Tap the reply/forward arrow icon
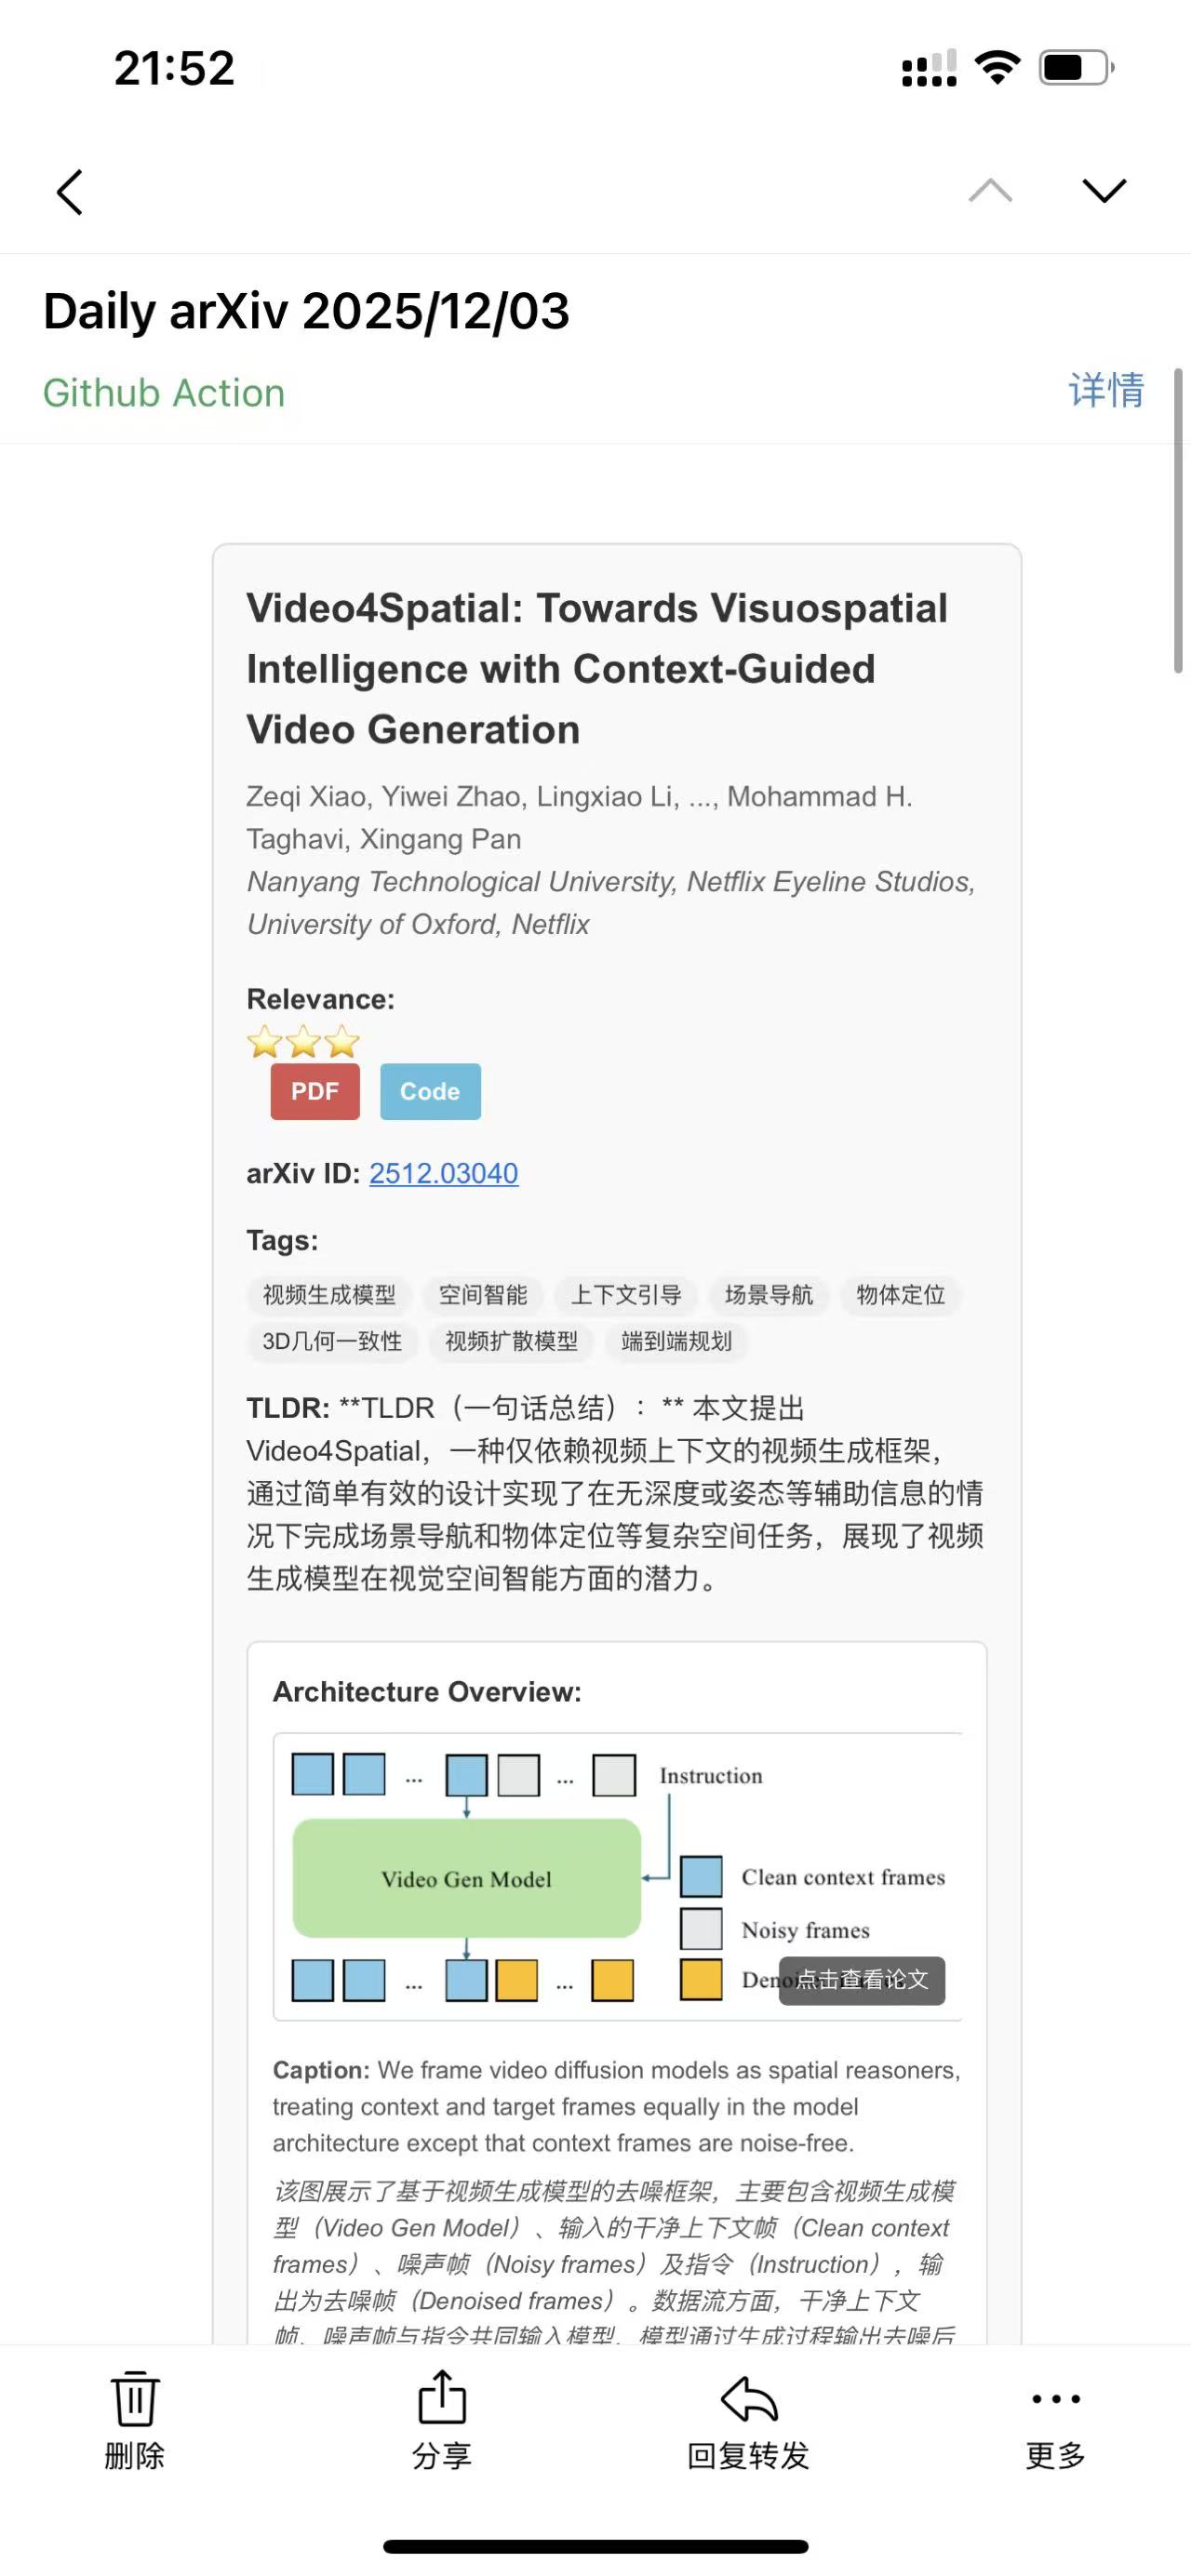This screenshot has height=2576, width=1191. tap(748, 2398)
